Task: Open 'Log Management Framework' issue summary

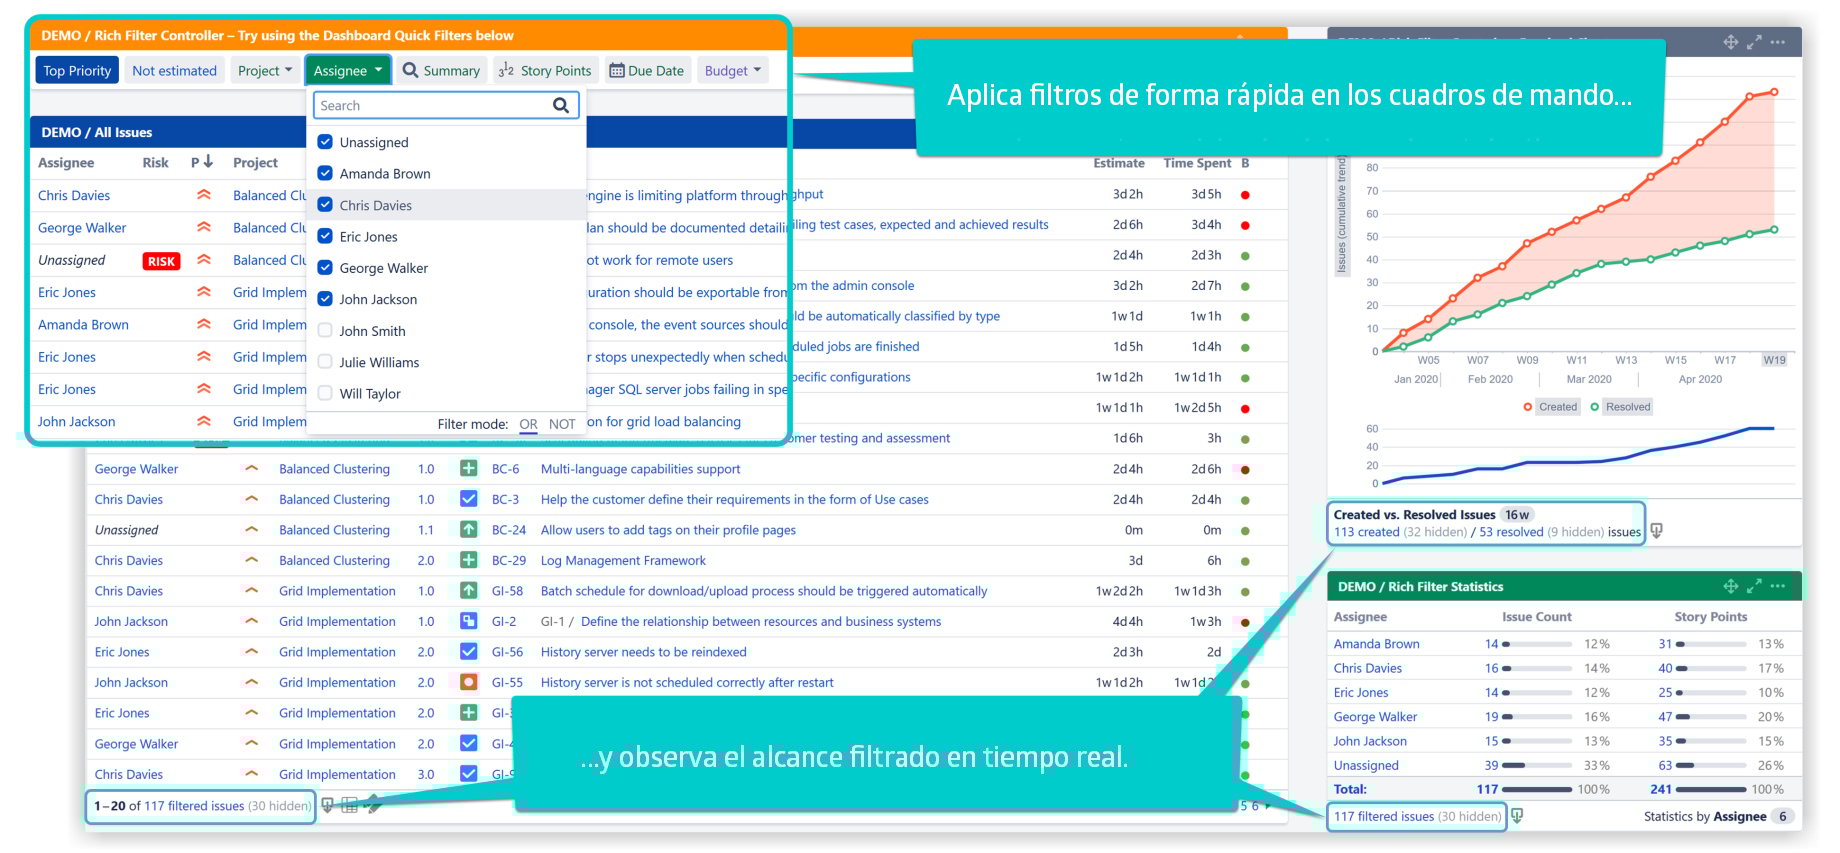Action: point(623,560)
